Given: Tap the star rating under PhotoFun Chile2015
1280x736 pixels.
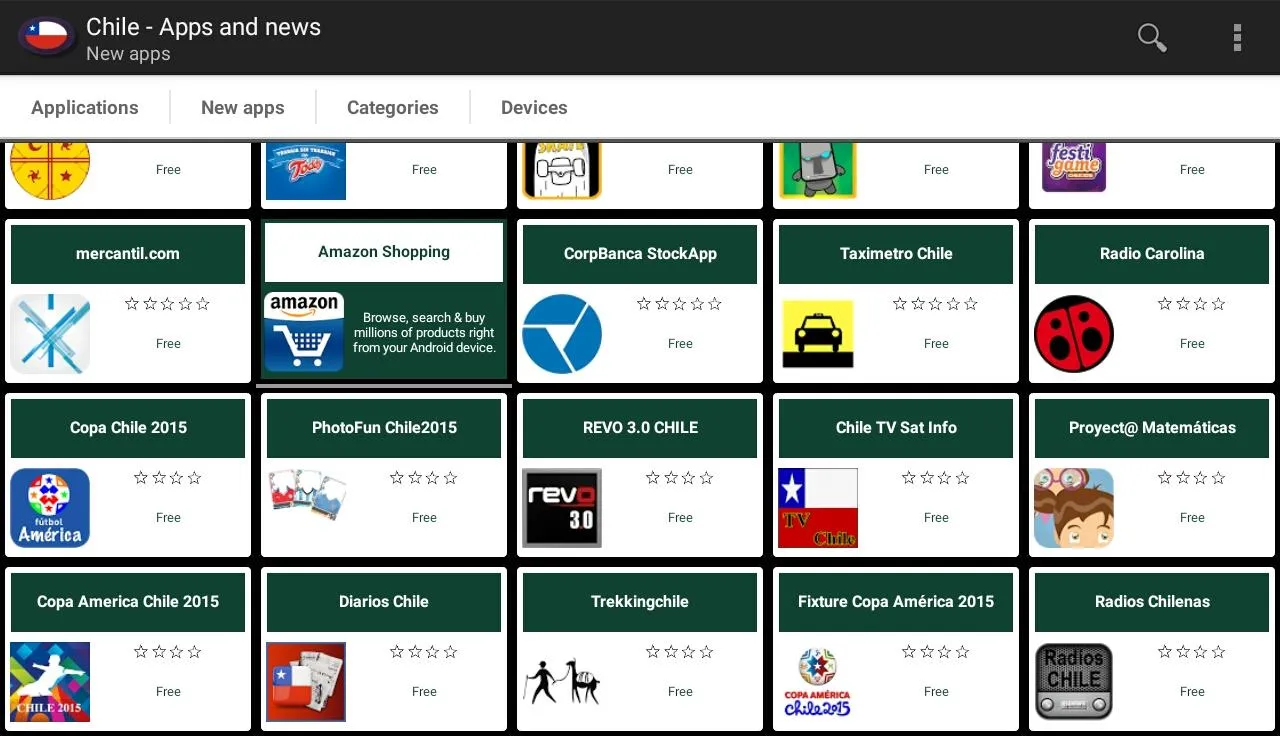Looking at the screenshot, I should [x=423, y=478].
